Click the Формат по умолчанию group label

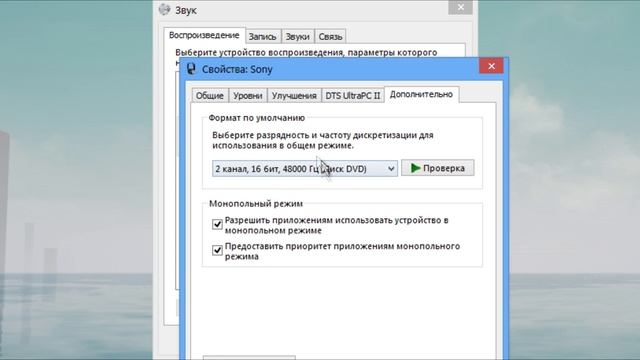coord(256,118)
